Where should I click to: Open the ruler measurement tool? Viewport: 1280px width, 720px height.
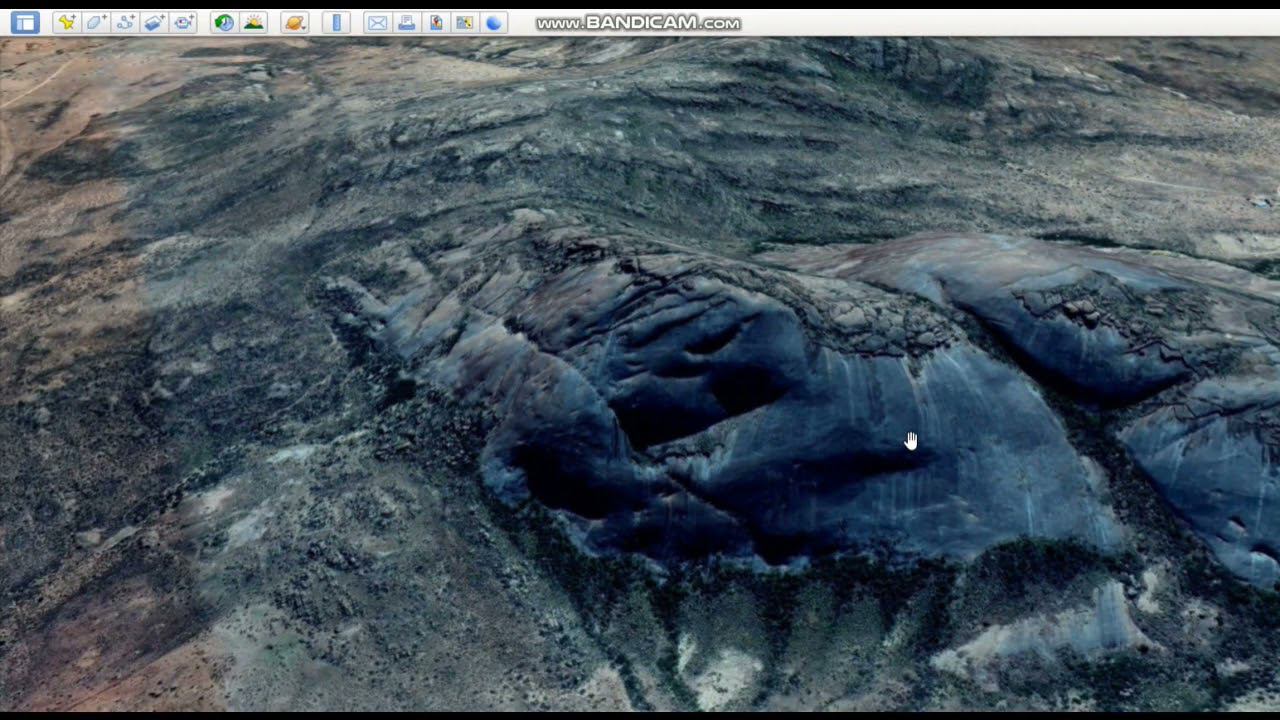point(336,22)
